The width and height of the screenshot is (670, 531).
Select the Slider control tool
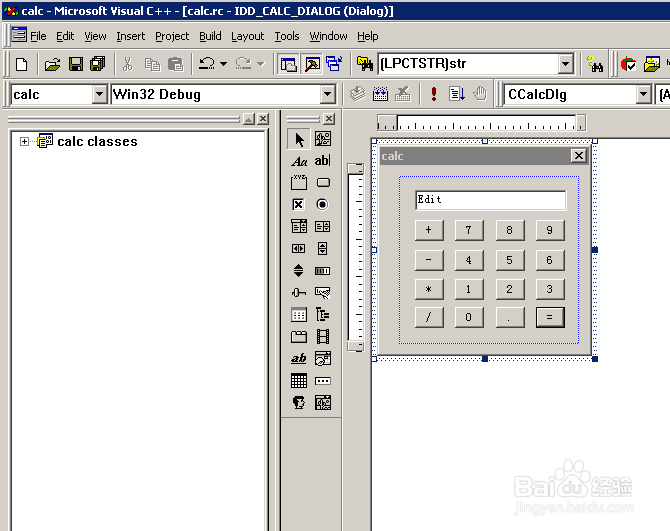[299, 293]
